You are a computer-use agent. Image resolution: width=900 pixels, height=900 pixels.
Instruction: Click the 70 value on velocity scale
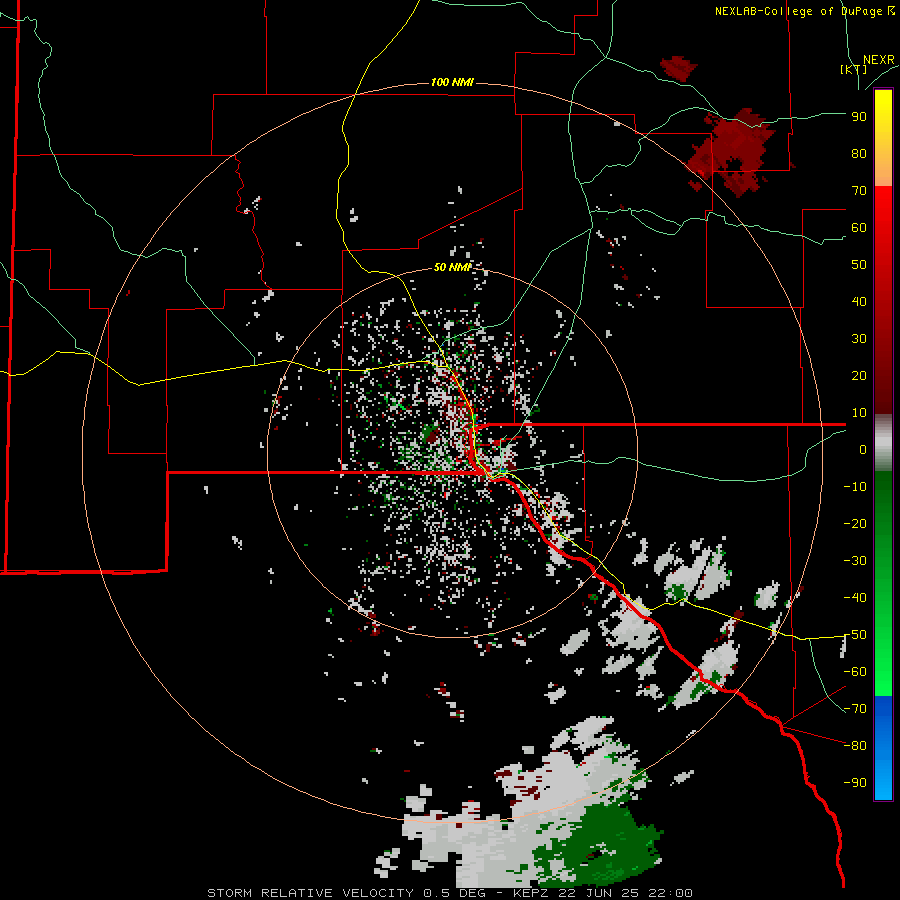click(x=859, y=191)
